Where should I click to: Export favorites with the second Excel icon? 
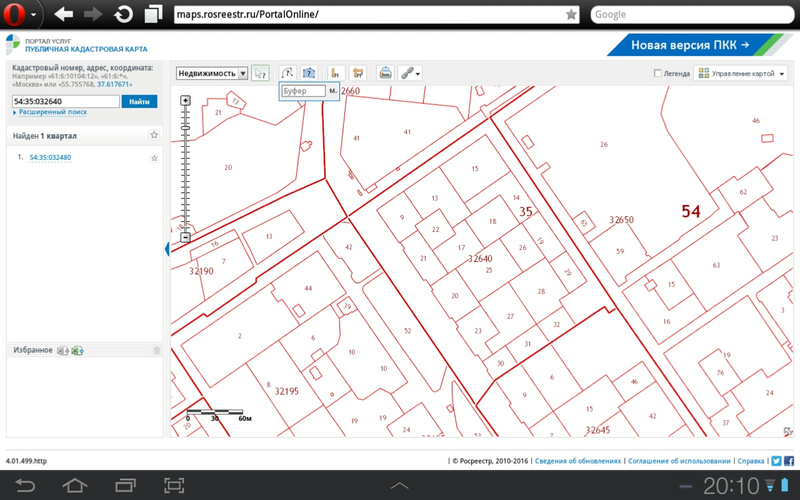click(77, 351)
